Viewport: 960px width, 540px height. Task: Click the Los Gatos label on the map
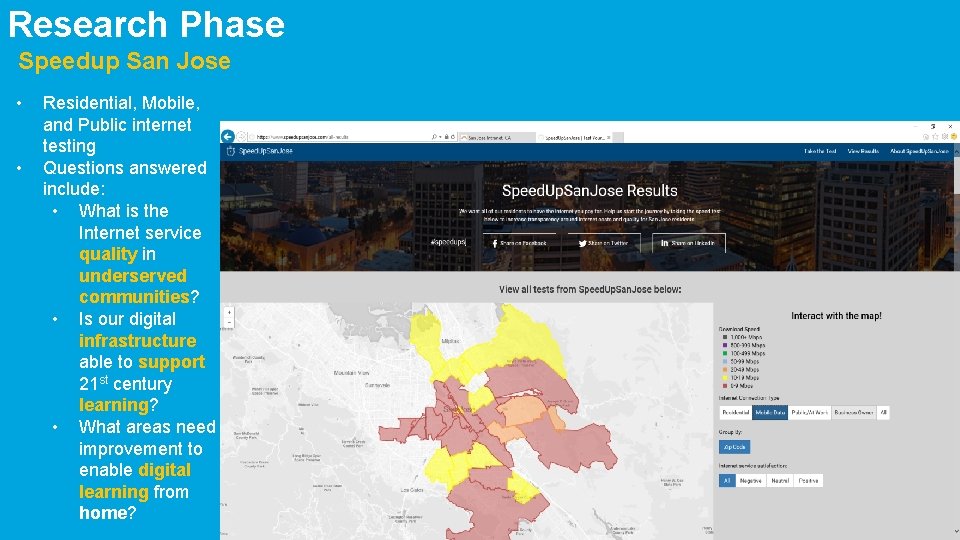click(412, 490)
